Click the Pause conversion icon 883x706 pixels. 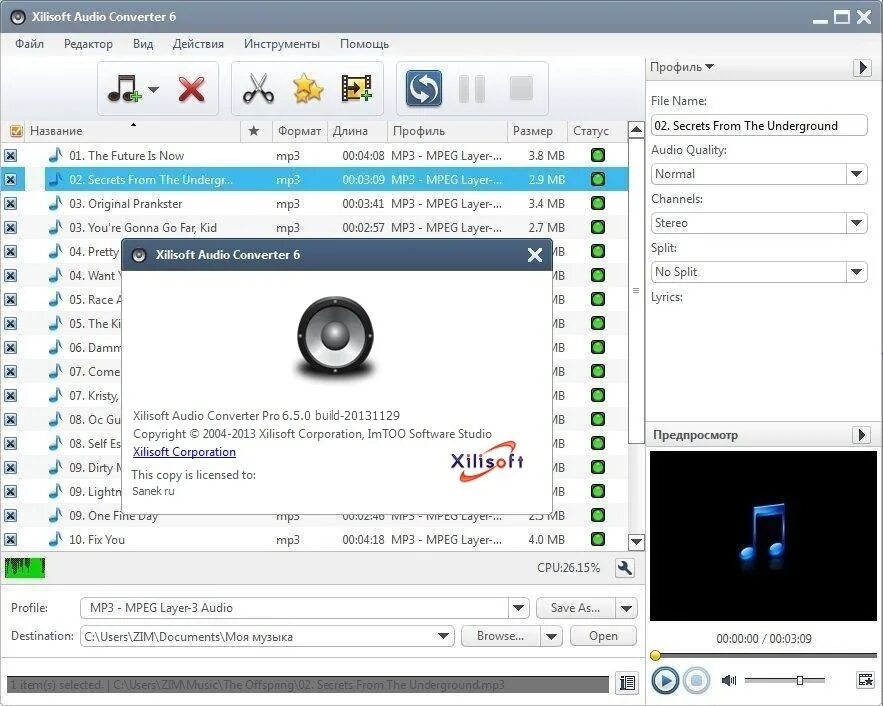pyautogui.click(x=472, y=88)
